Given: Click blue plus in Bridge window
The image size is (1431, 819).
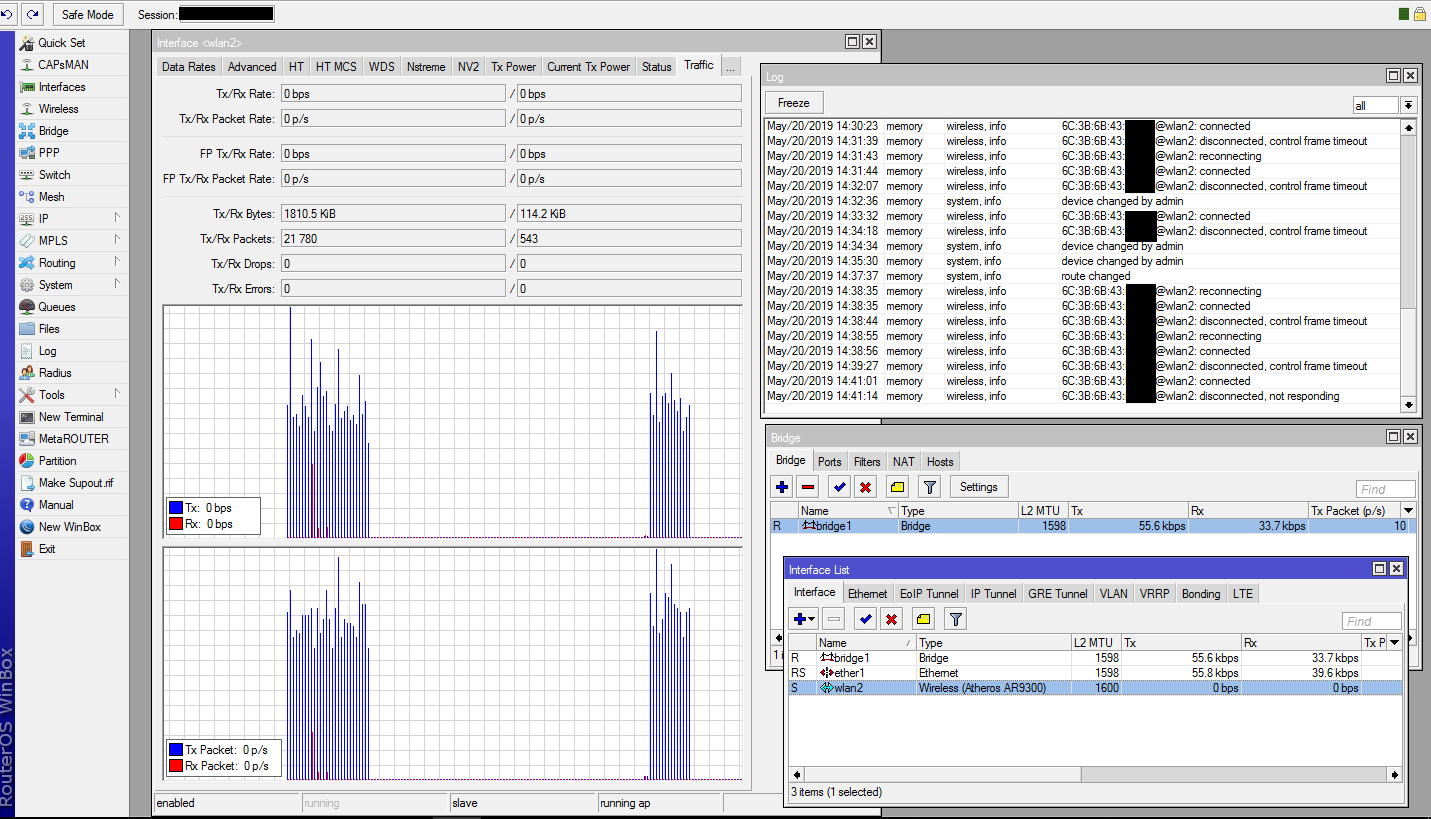Looking at the screenshot, I should (x=782, y=487).
